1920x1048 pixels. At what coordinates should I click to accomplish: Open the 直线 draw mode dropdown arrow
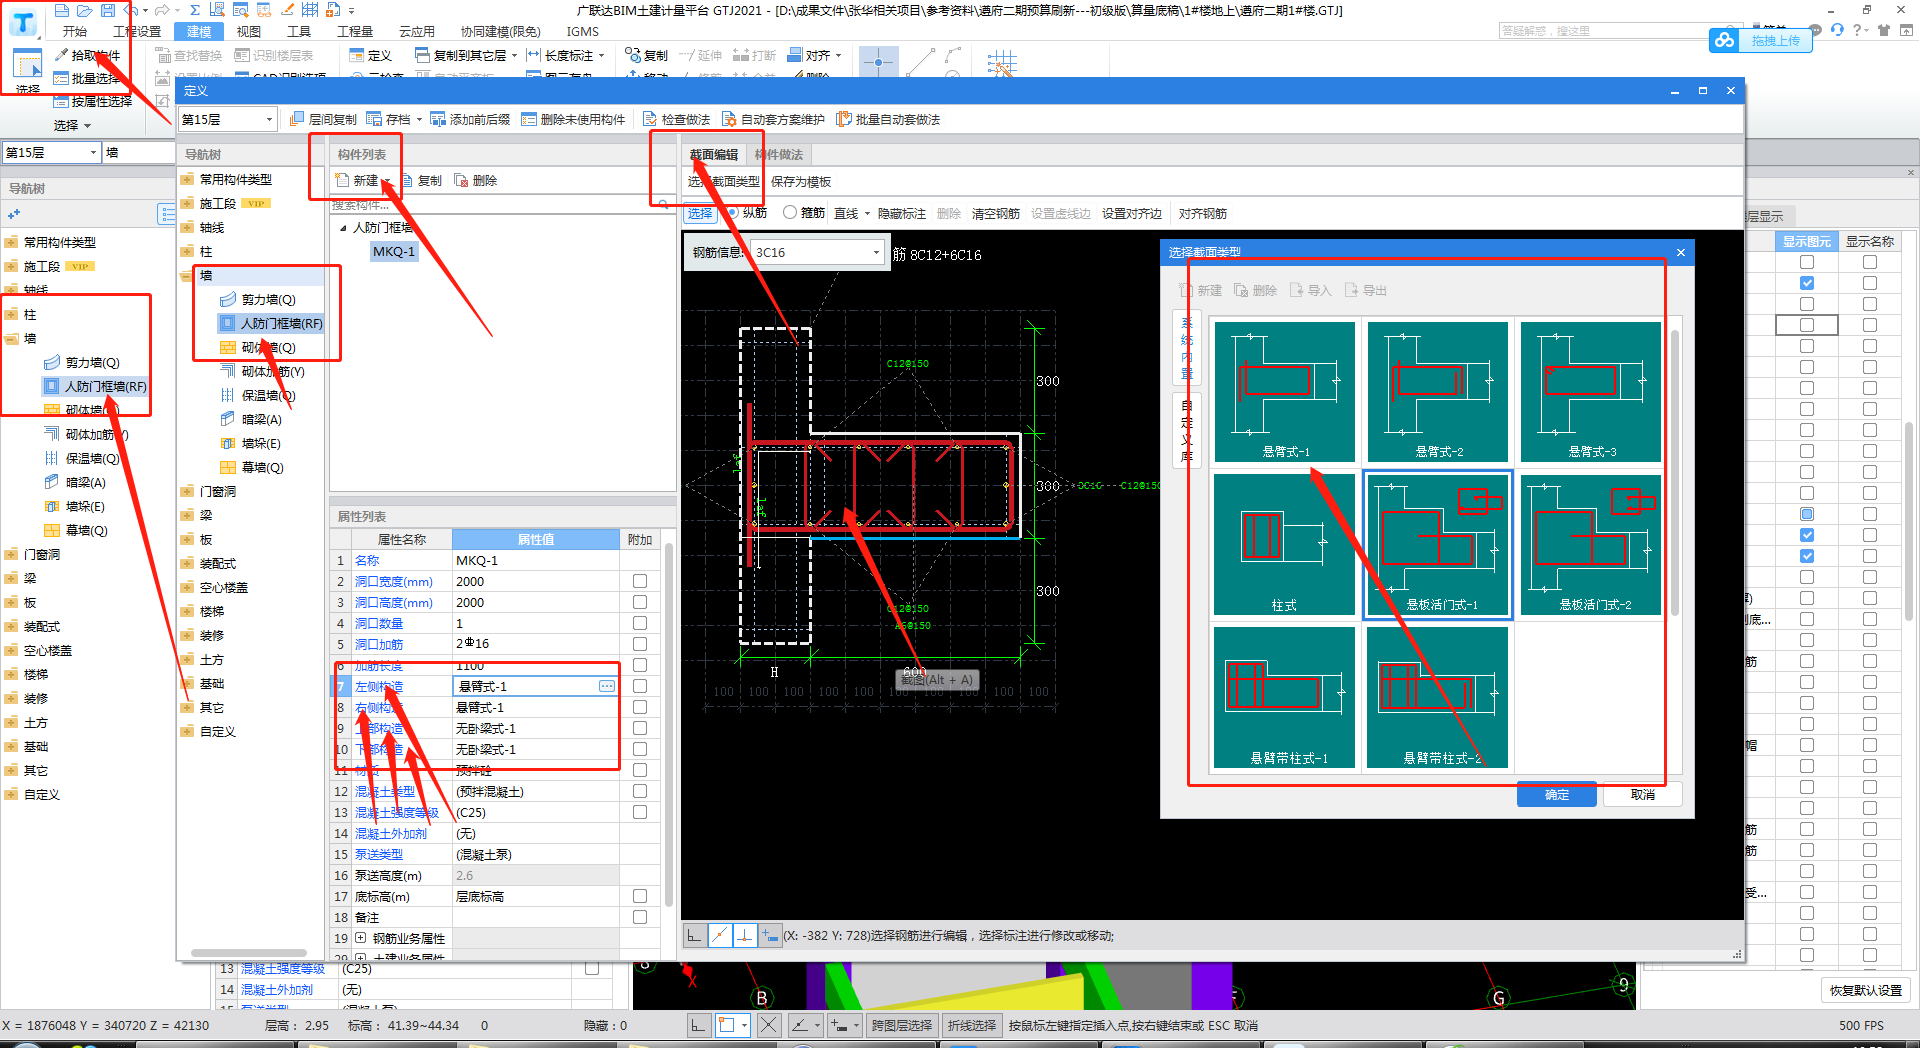point(867,213)
